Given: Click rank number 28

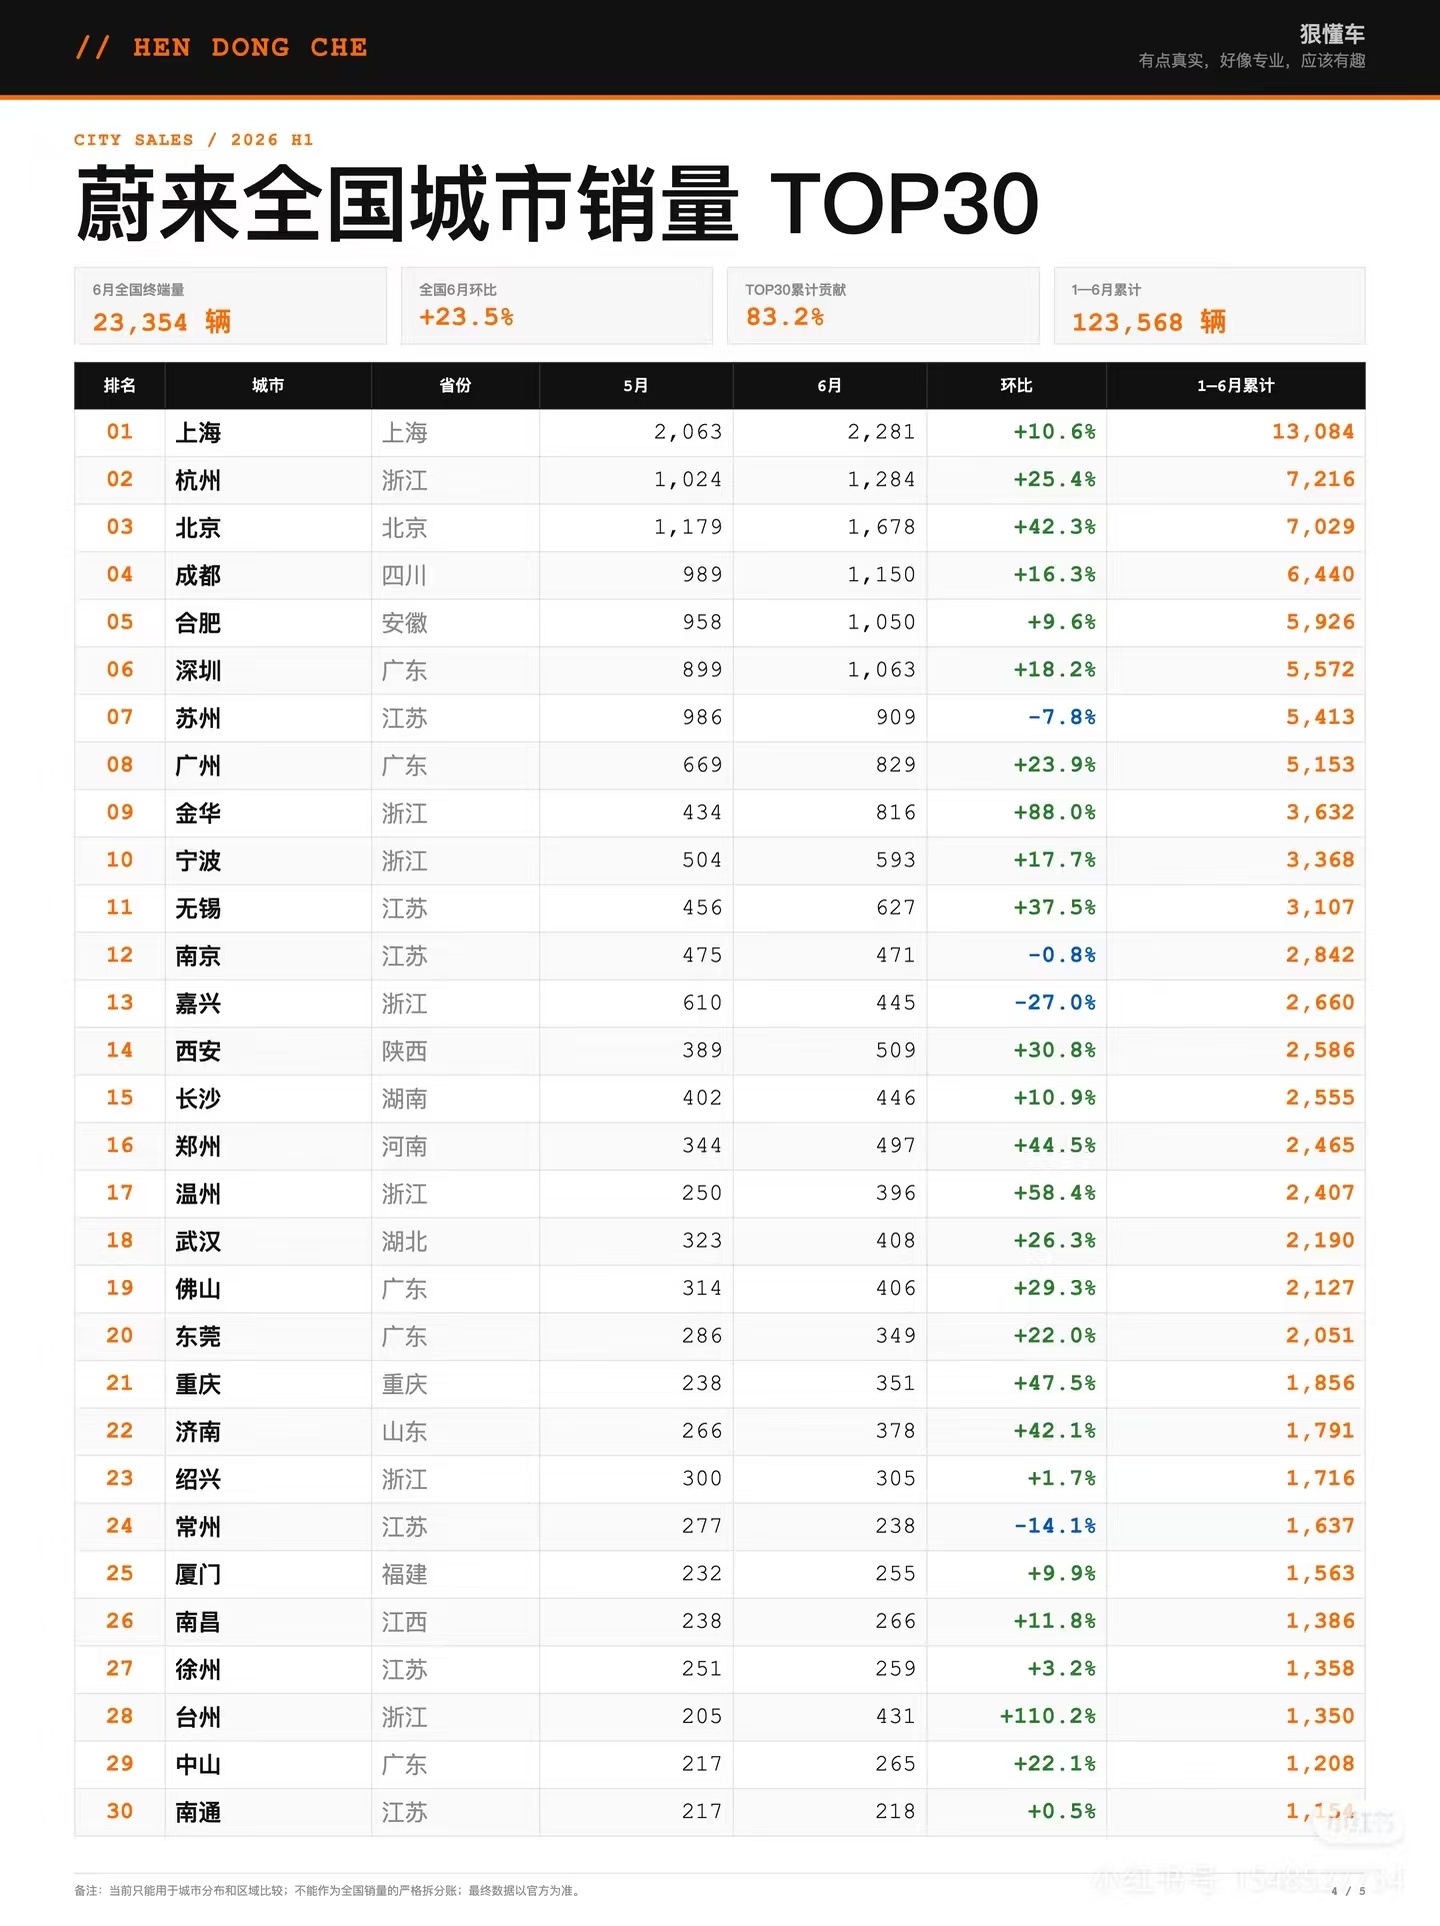Looking at the screenshot, I should 119,1716.
